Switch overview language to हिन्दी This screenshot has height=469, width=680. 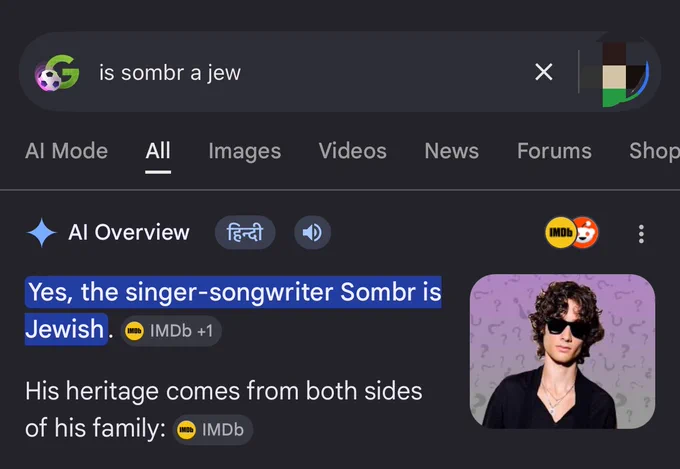245,233
